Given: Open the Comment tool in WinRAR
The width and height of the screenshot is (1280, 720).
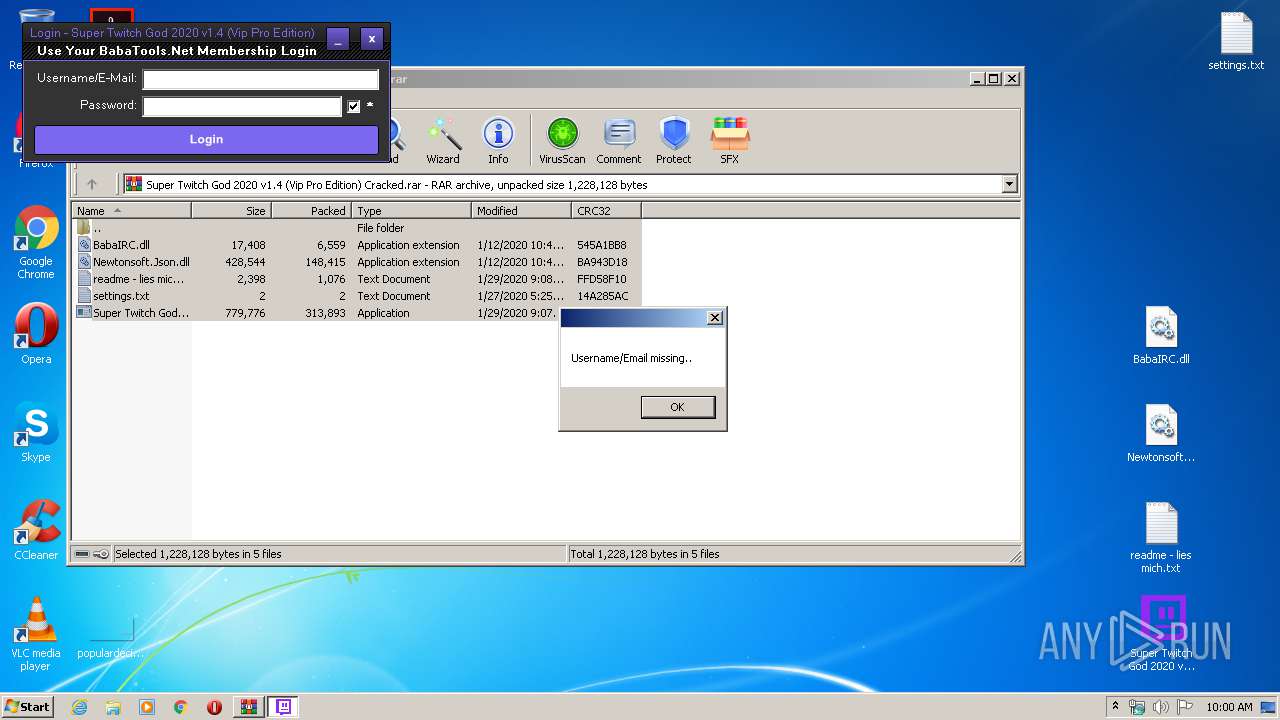Looking at the screenshot, I should (619, 141).
